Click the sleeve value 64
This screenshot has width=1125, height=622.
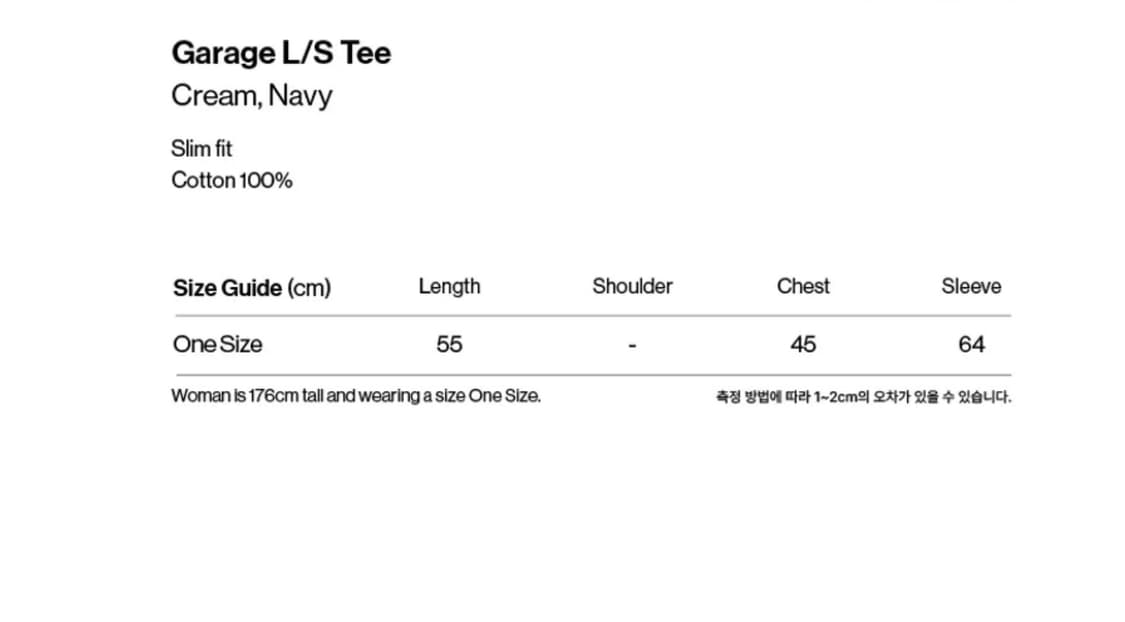[x=971, y=344]
